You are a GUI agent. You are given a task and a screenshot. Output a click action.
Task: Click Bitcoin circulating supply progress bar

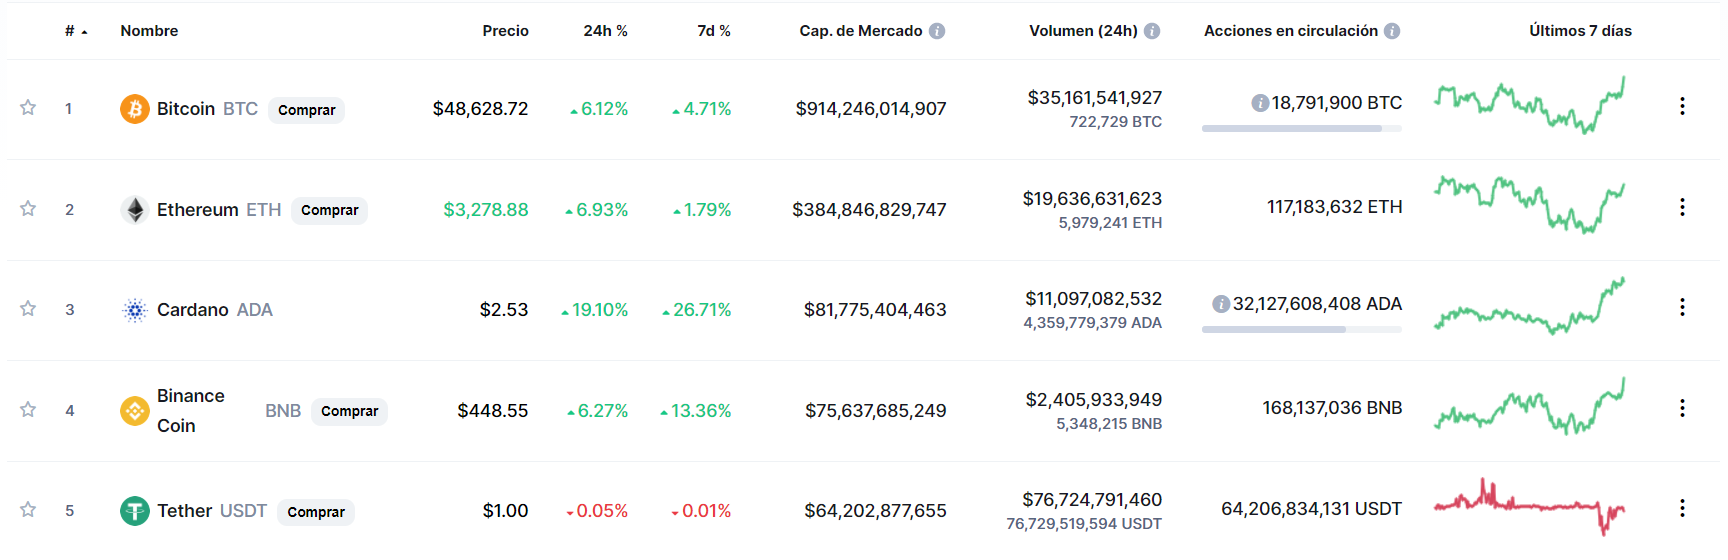coord(1302,128)
